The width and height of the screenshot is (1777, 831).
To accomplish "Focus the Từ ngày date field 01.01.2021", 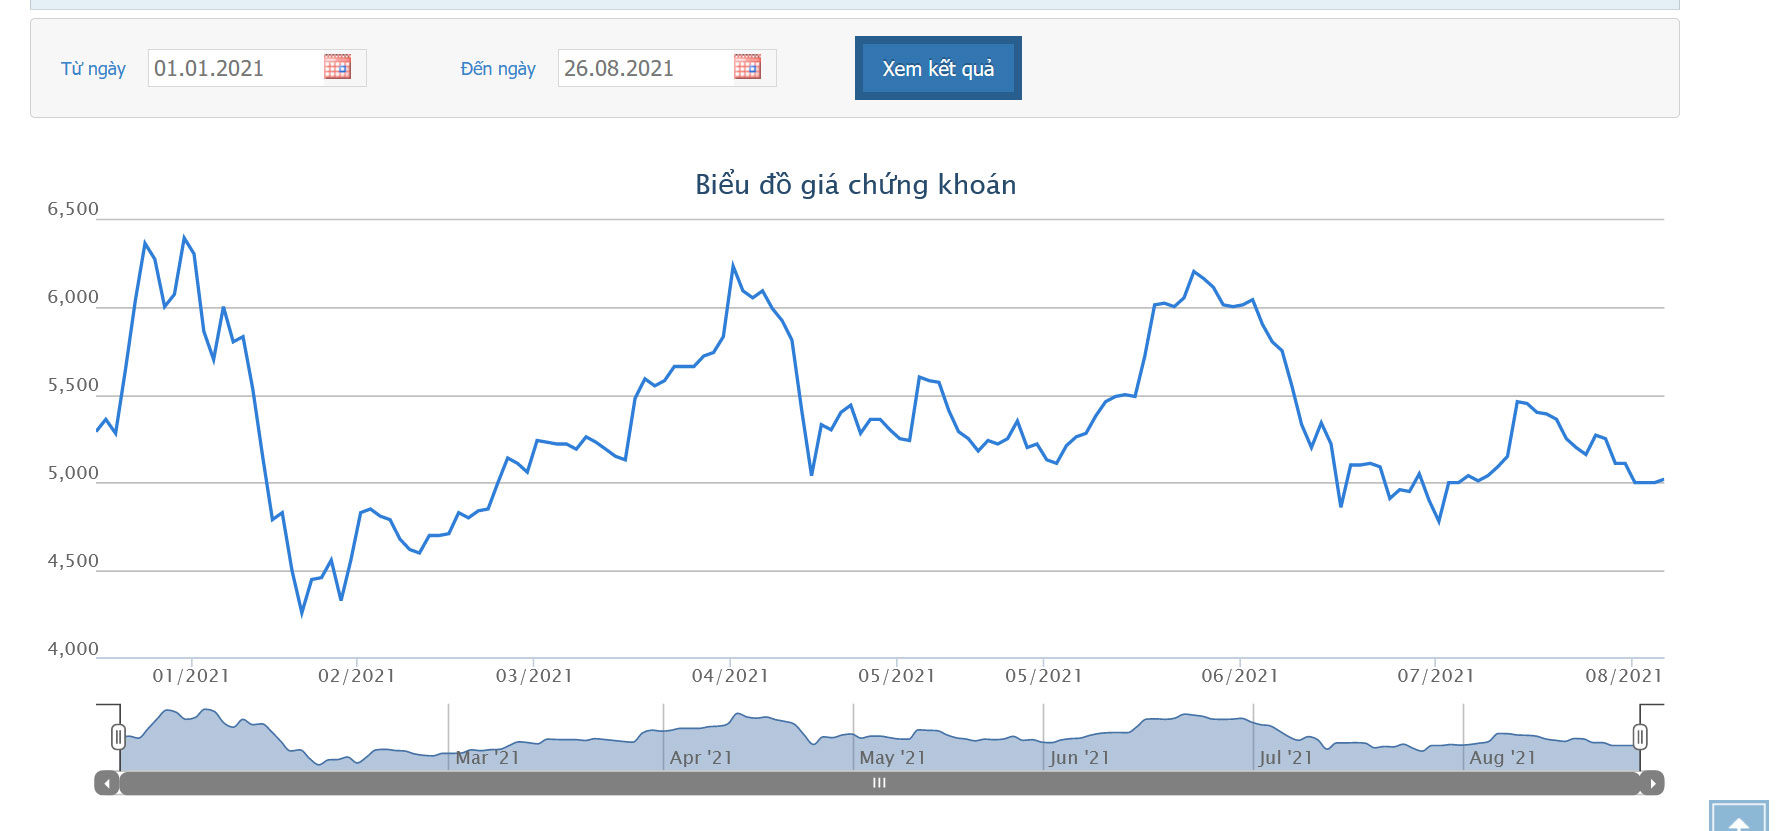I will click(234, 68).
